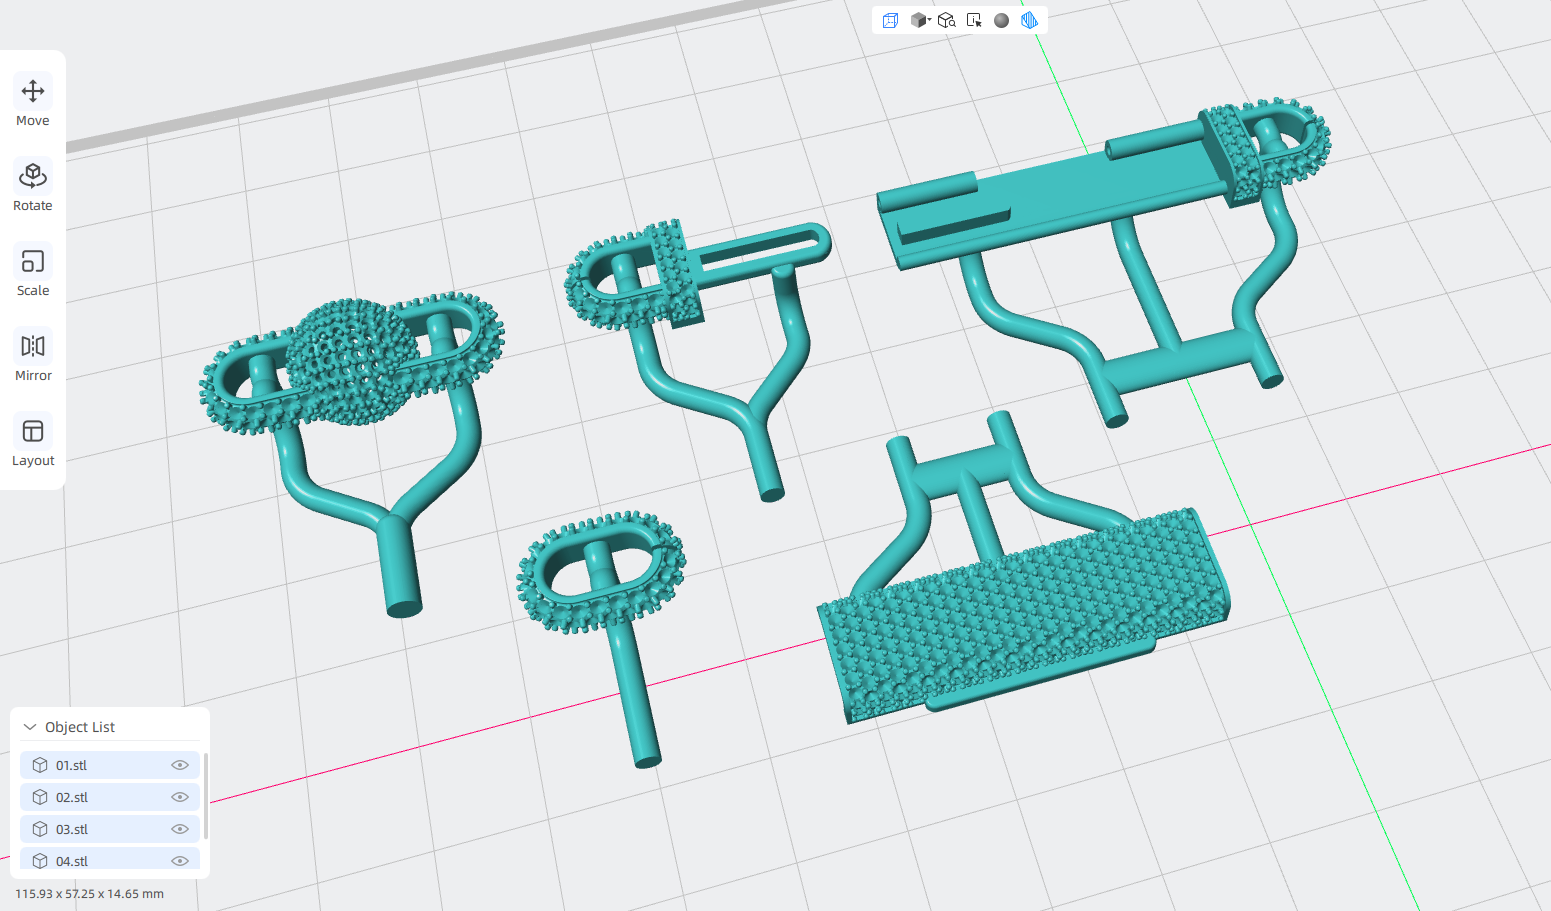Toggle the blue striped cross-section view icon
The width and height of the screenshot is (1551, 911).
click(1029, 20)
